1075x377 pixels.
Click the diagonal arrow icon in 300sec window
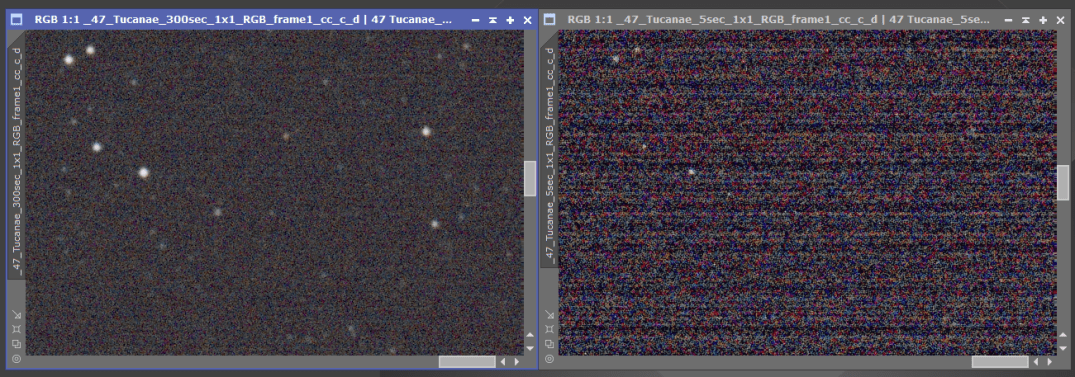pos(16,315)
